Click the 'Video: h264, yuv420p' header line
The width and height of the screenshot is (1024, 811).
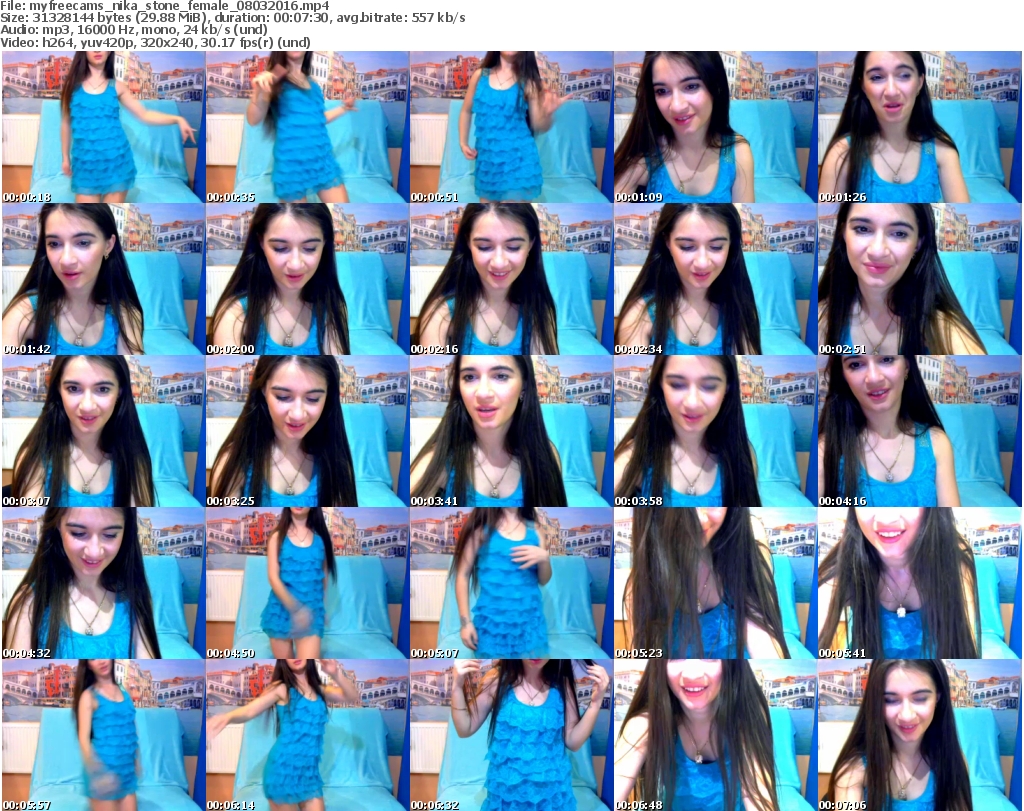[x=155, y=42]
